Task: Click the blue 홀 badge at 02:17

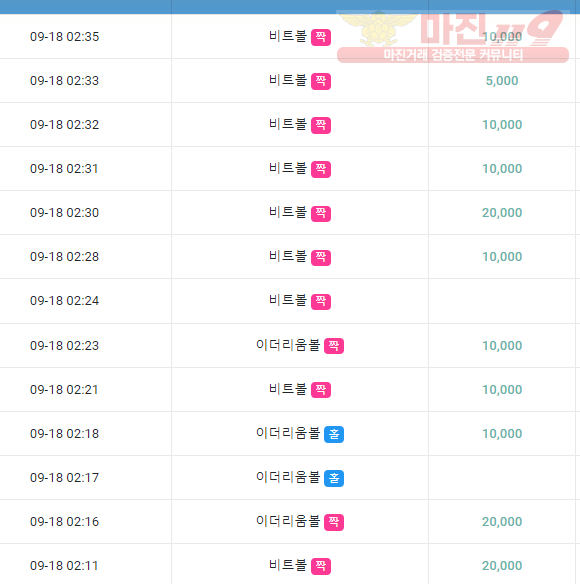Action: click(x=334, y=478)
